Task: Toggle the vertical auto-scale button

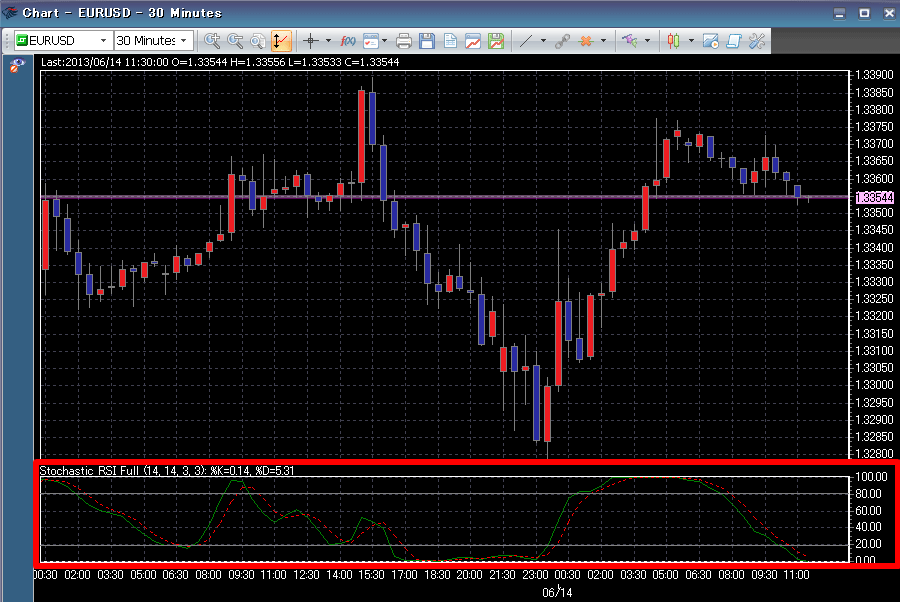Action: point(280,41)
